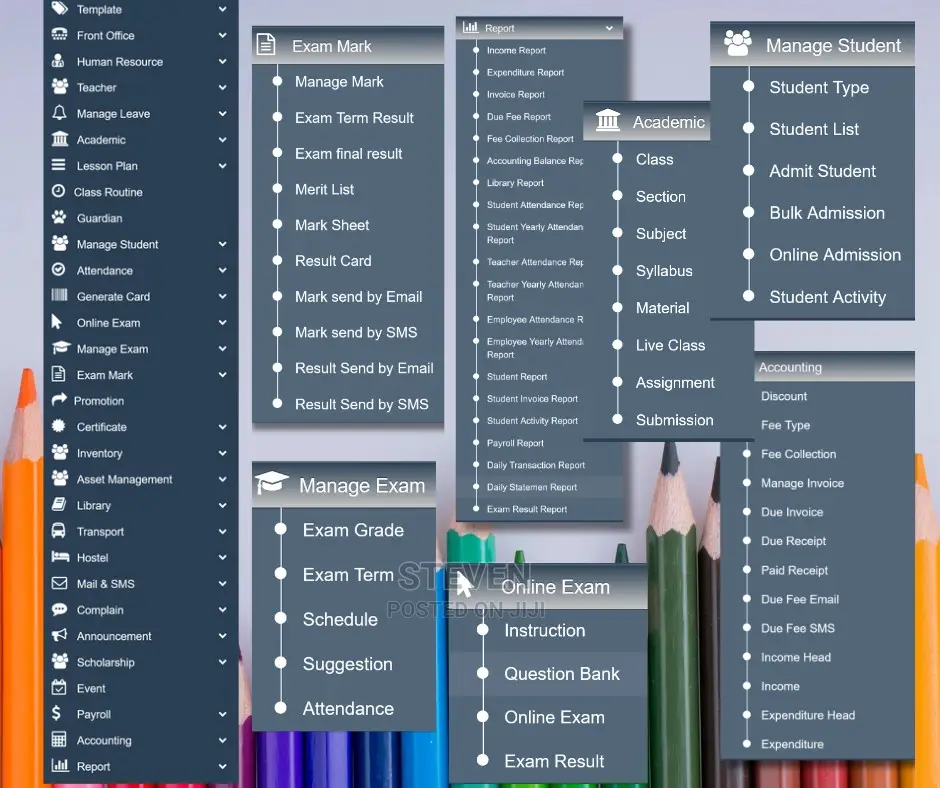This screenshot has width=940, height=788.
Task: Click the Report bar chart icon in sidebar
Action: pyautogui.click(x=60, y=765)
